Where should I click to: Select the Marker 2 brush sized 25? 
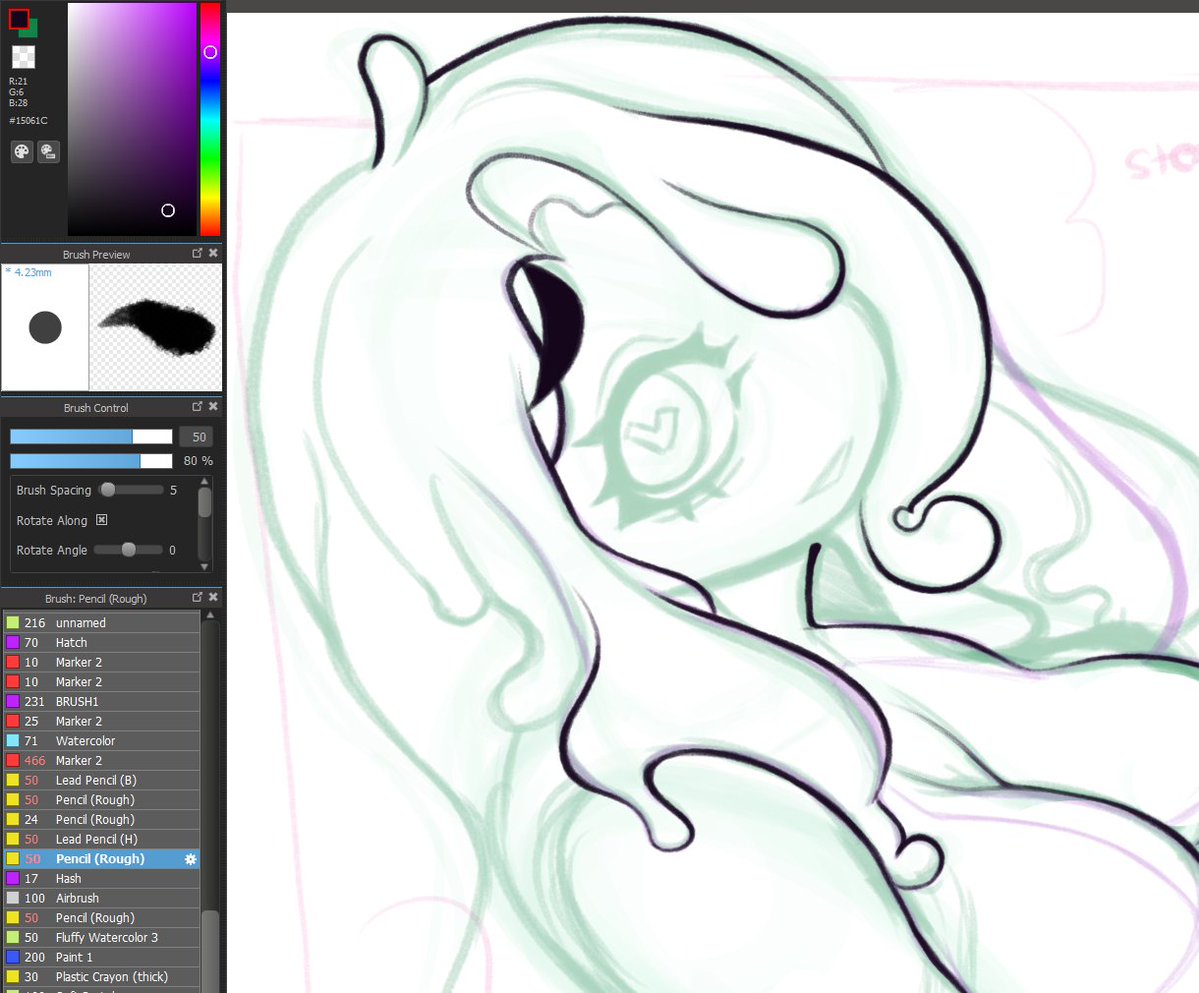tap(102, 721)
